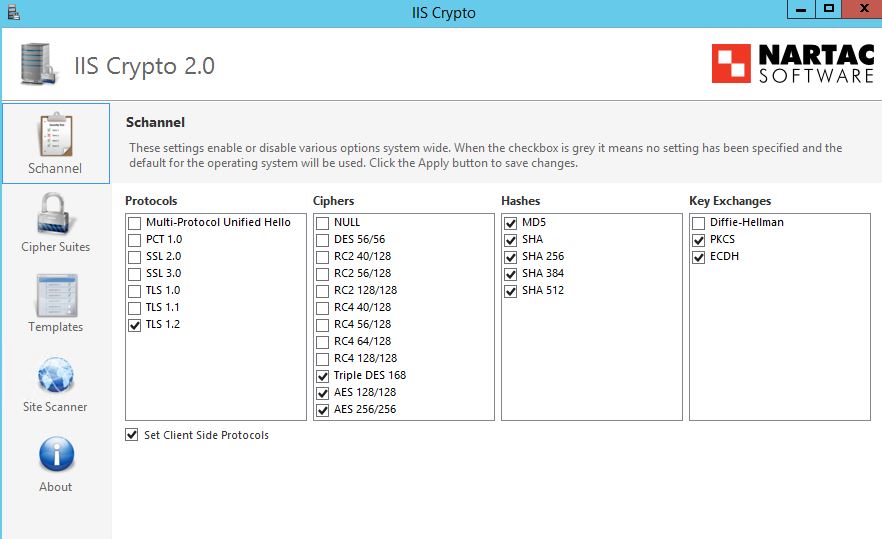Toggle the RC4 56/128 cipher checkbox

coord(322,325)
